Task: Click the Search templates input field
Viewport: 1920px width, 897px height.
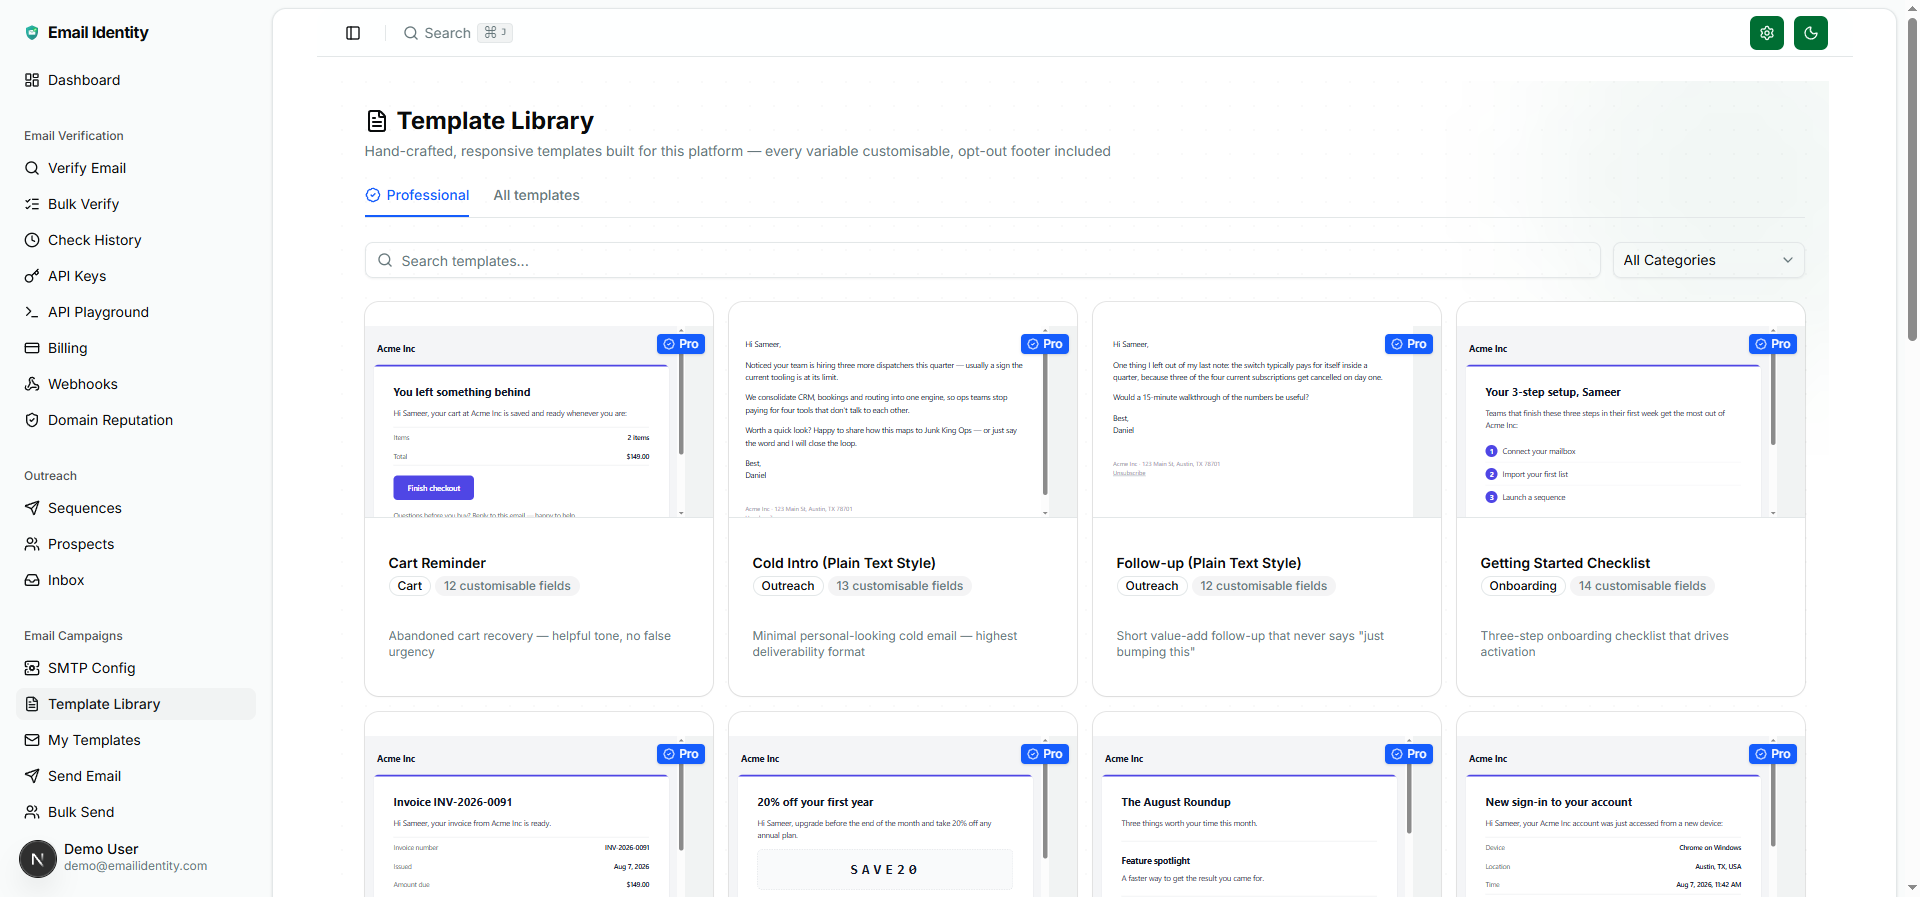Action: (982, 260)
